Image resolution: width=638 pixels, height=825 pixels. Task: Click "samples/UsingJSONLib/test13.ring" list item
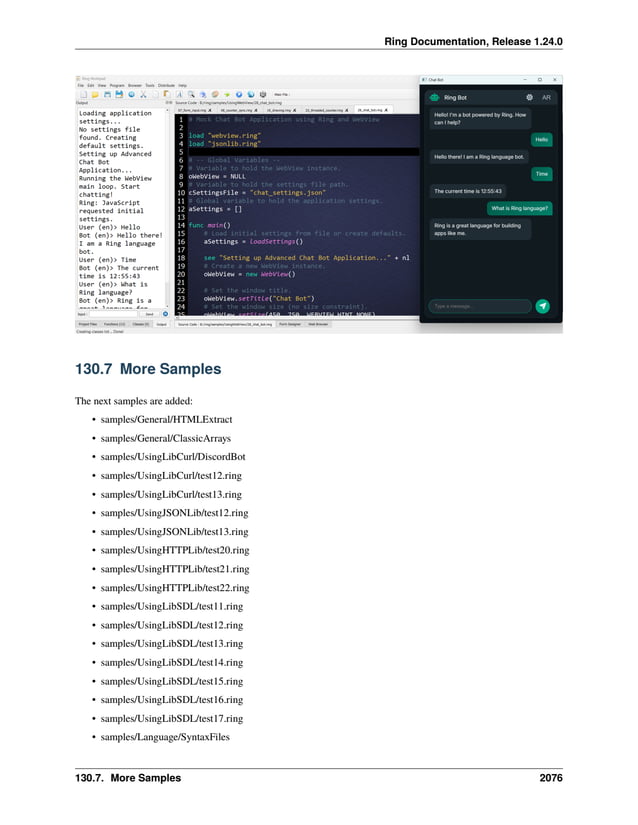pos(174,531)
